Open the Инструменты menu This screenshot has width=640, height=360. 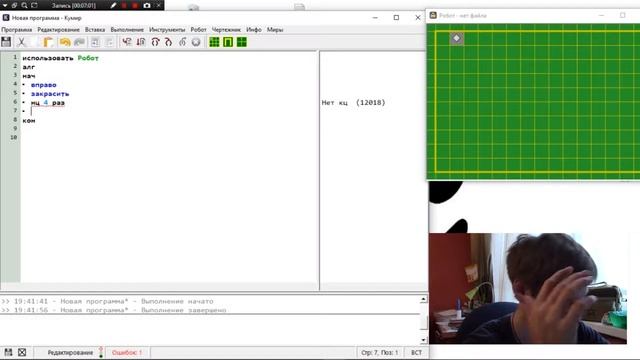(x=167, y=29)
